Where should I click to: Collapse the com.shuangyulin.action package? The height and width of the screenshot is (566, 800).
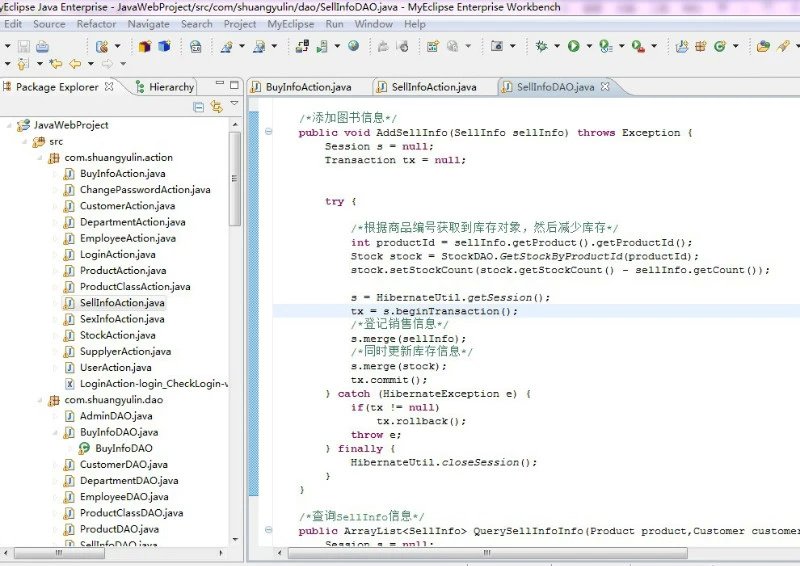(x=40, y=158)
